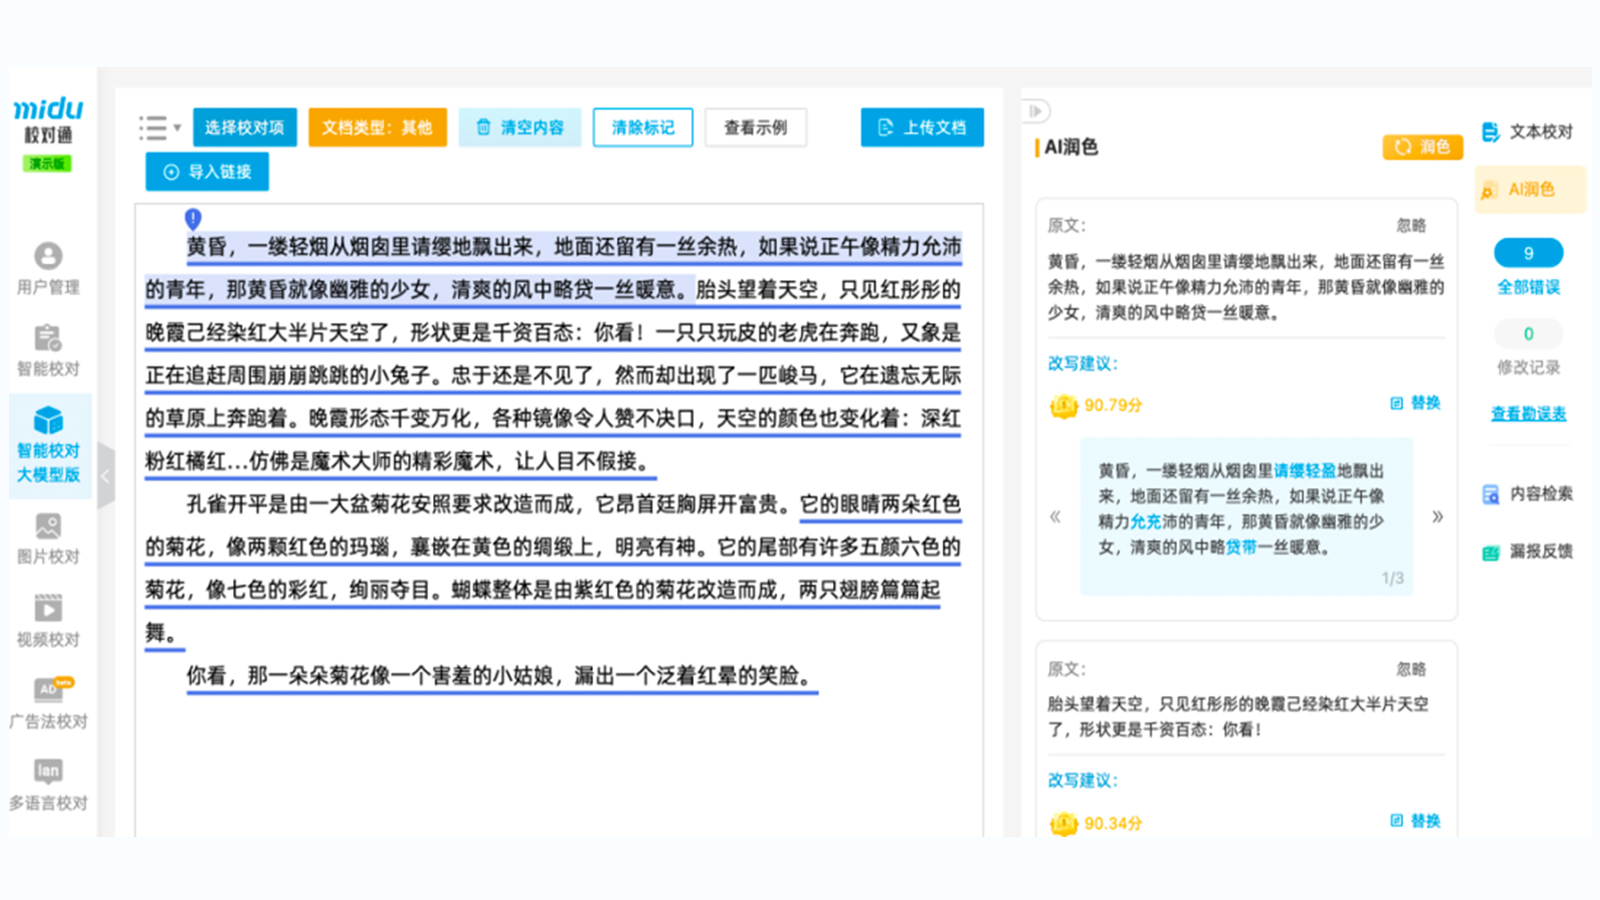This screenshot has height=900, width=1600.
Task: Collapse the AI润色 panel with arrow toggle
Action: click(1036, 111)
